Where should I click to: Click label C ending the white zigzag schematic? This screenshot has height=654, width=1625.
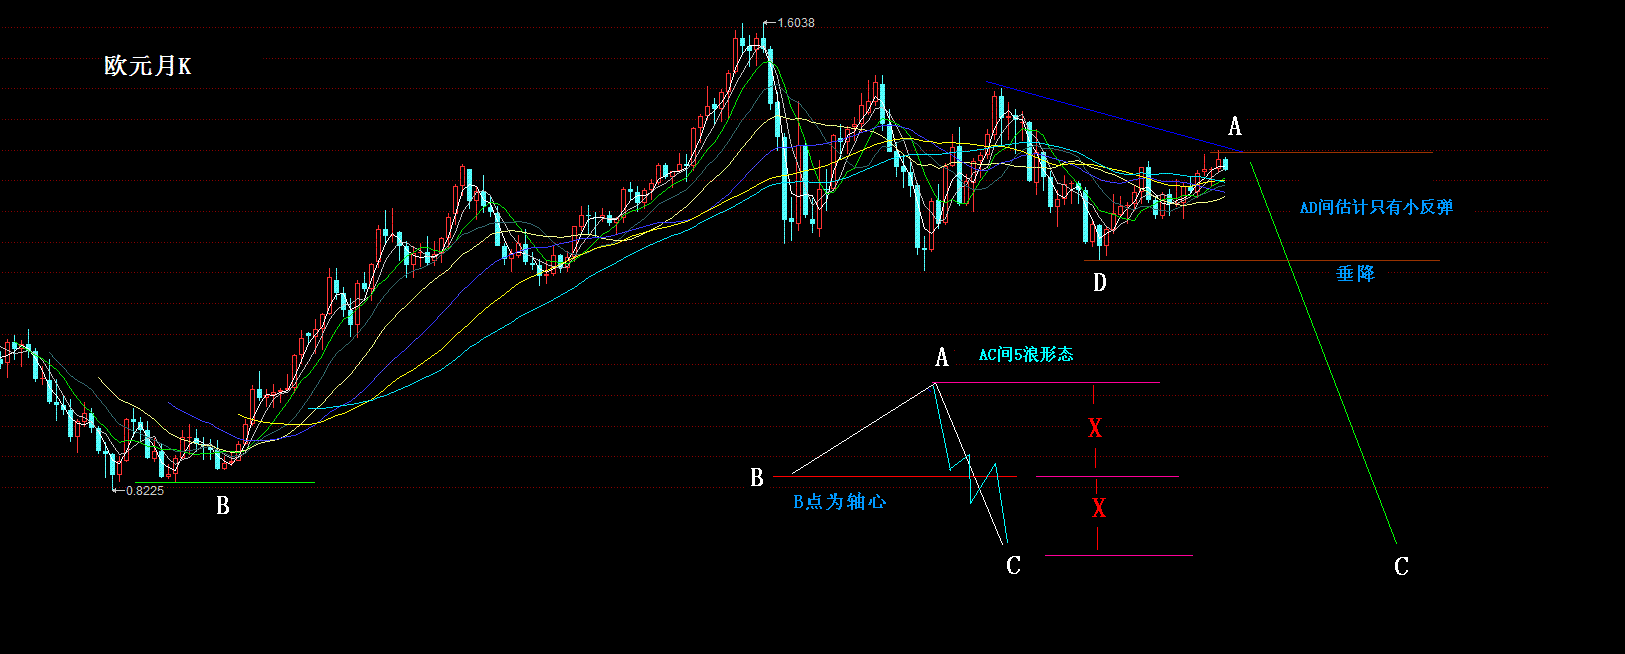click(x=1013, y=566)
